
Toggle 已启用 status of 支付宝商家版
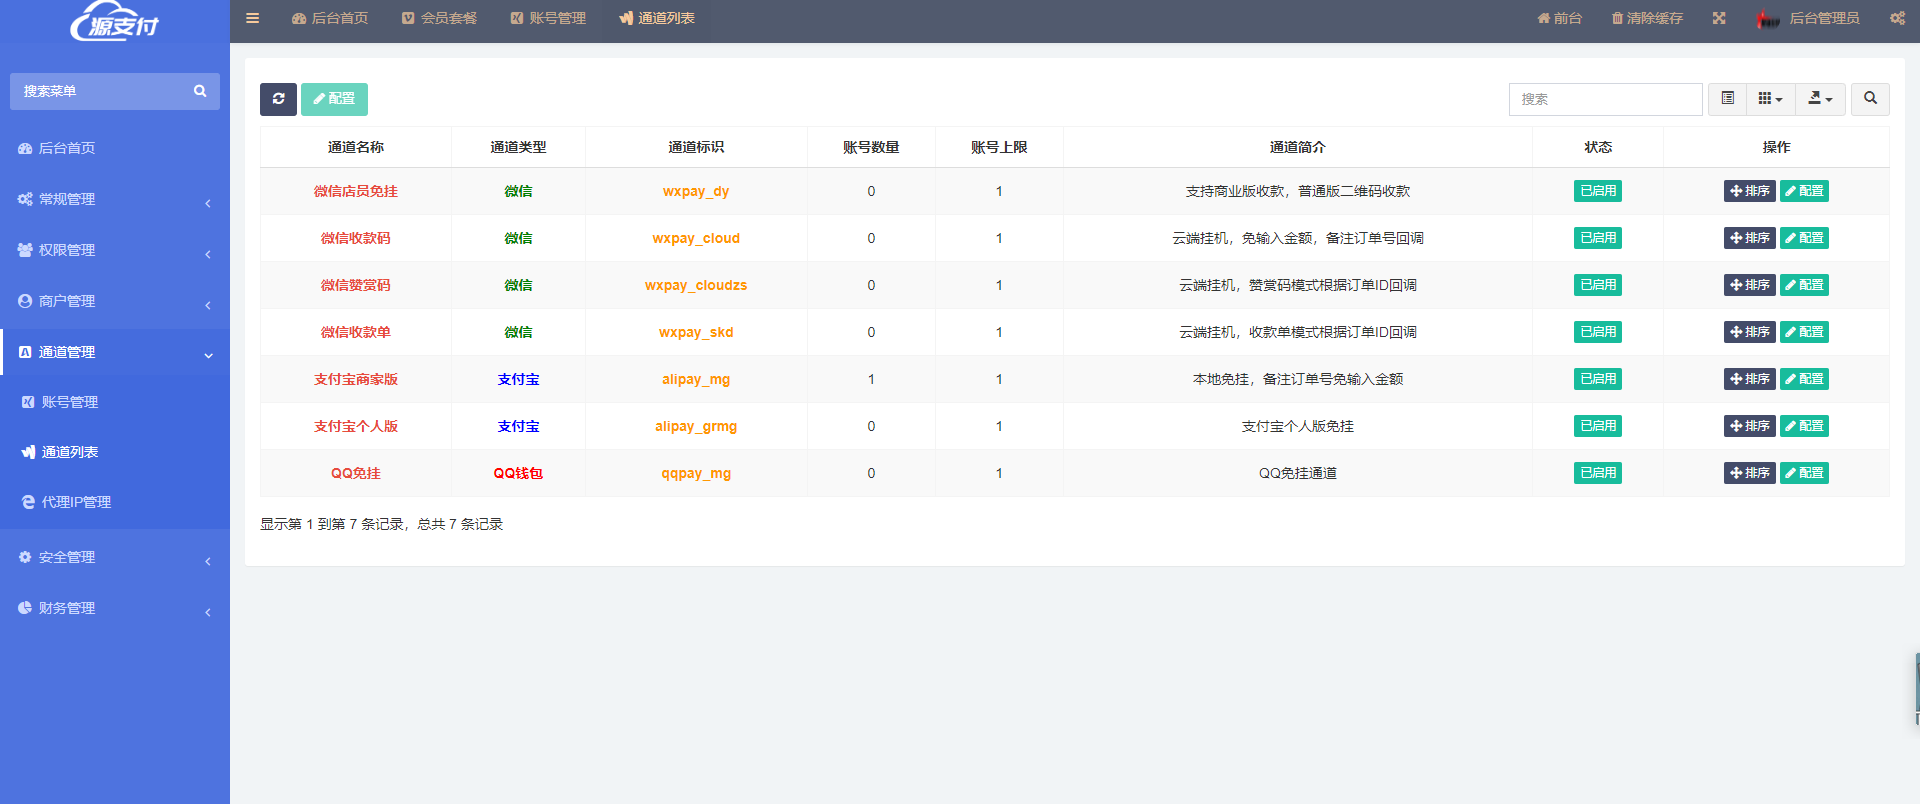tap(1598, 379)
